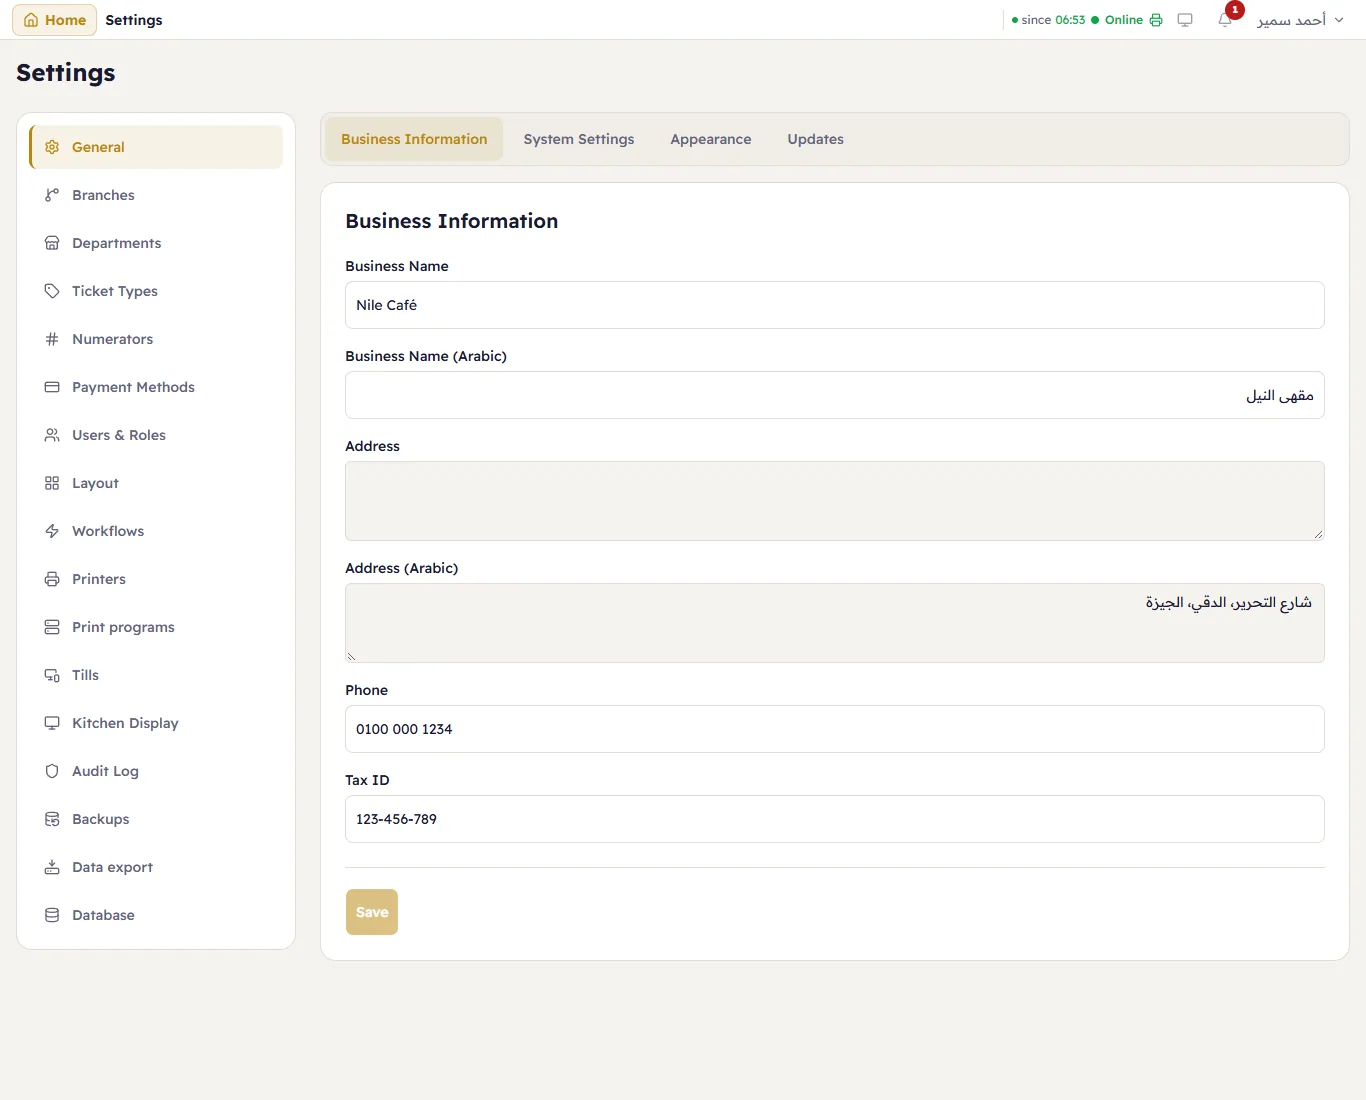Click the Database cylinder icon
Viewport: 1366px width, 1100px height.
click(x=52, y=915)
